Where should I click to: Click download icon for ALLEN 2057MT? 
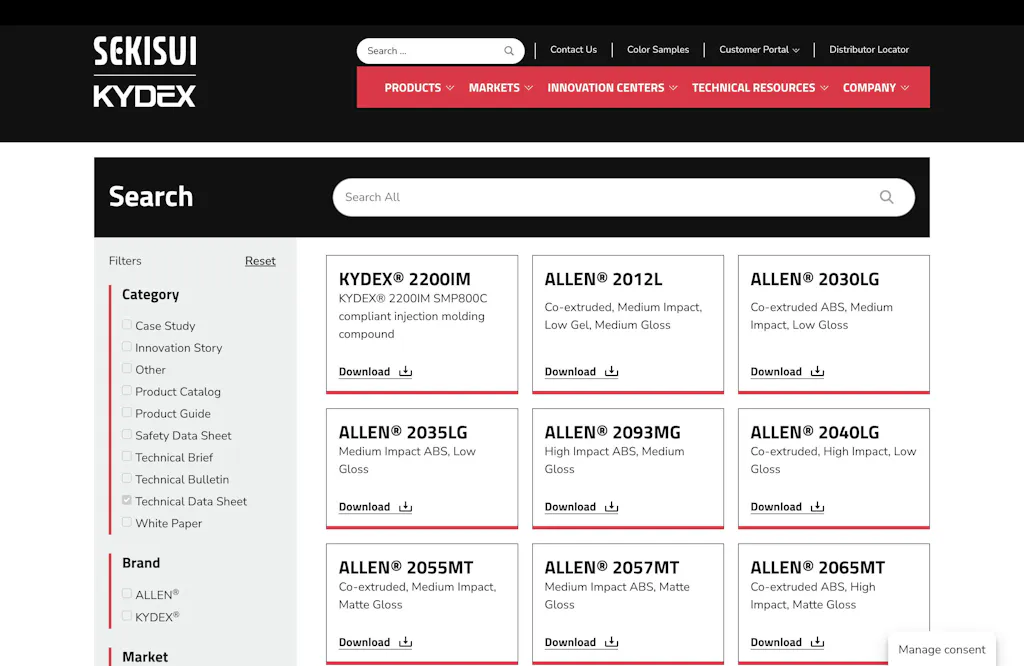pos(611,642)
